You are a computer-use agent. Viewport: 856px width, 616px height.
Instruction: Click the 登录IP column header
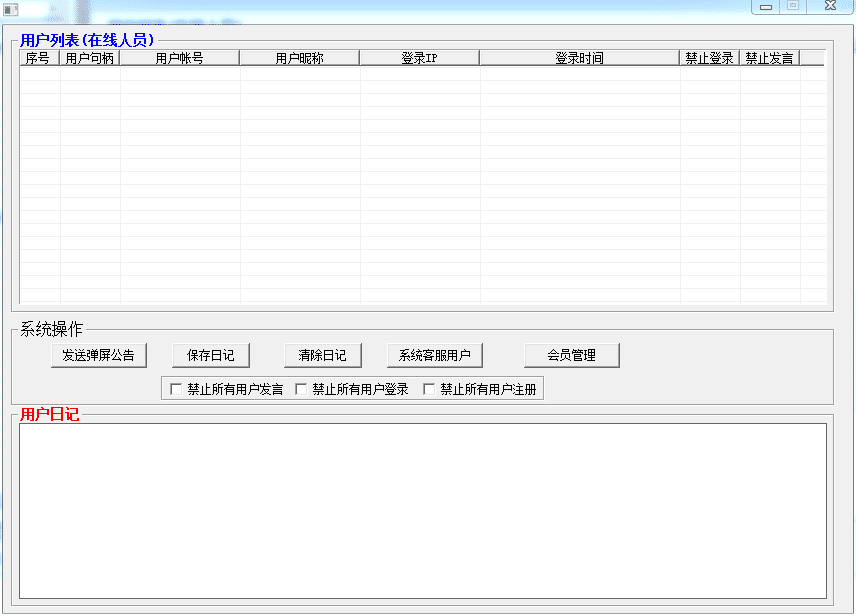[418, 57]
